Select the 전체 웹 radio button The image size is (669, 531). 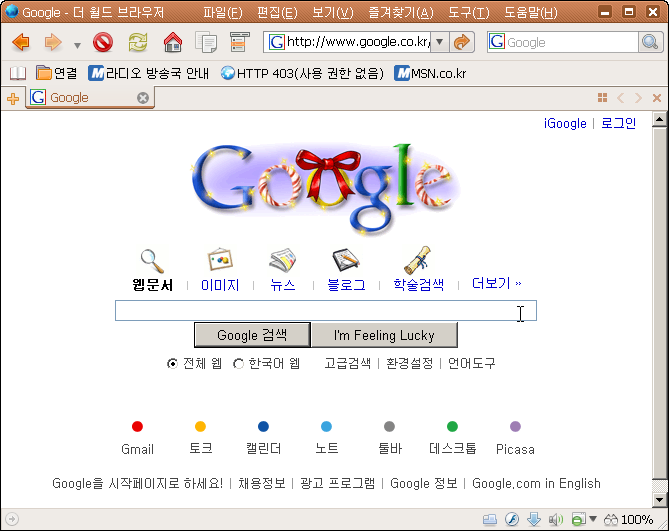(x=172, y=364)
